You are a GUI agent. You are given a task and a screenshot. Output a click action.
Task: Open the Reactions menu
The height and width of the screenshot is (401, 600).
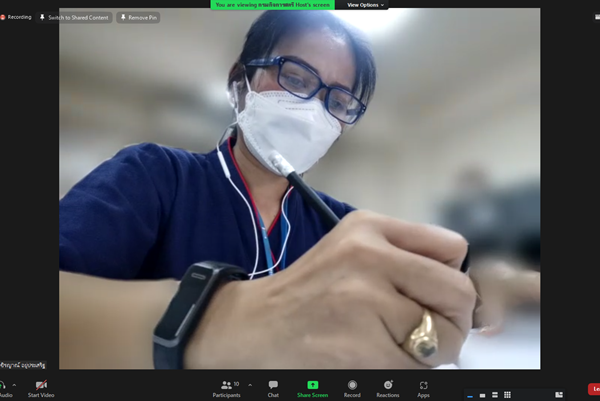coord(388,389)
